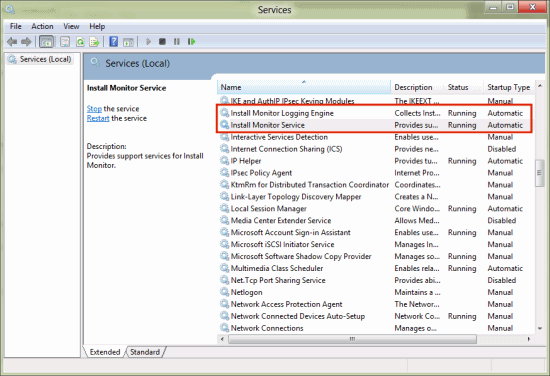Open the Properties toolbar icon
The height and width of the screenshot is (376, 550).
pos(65,42)
